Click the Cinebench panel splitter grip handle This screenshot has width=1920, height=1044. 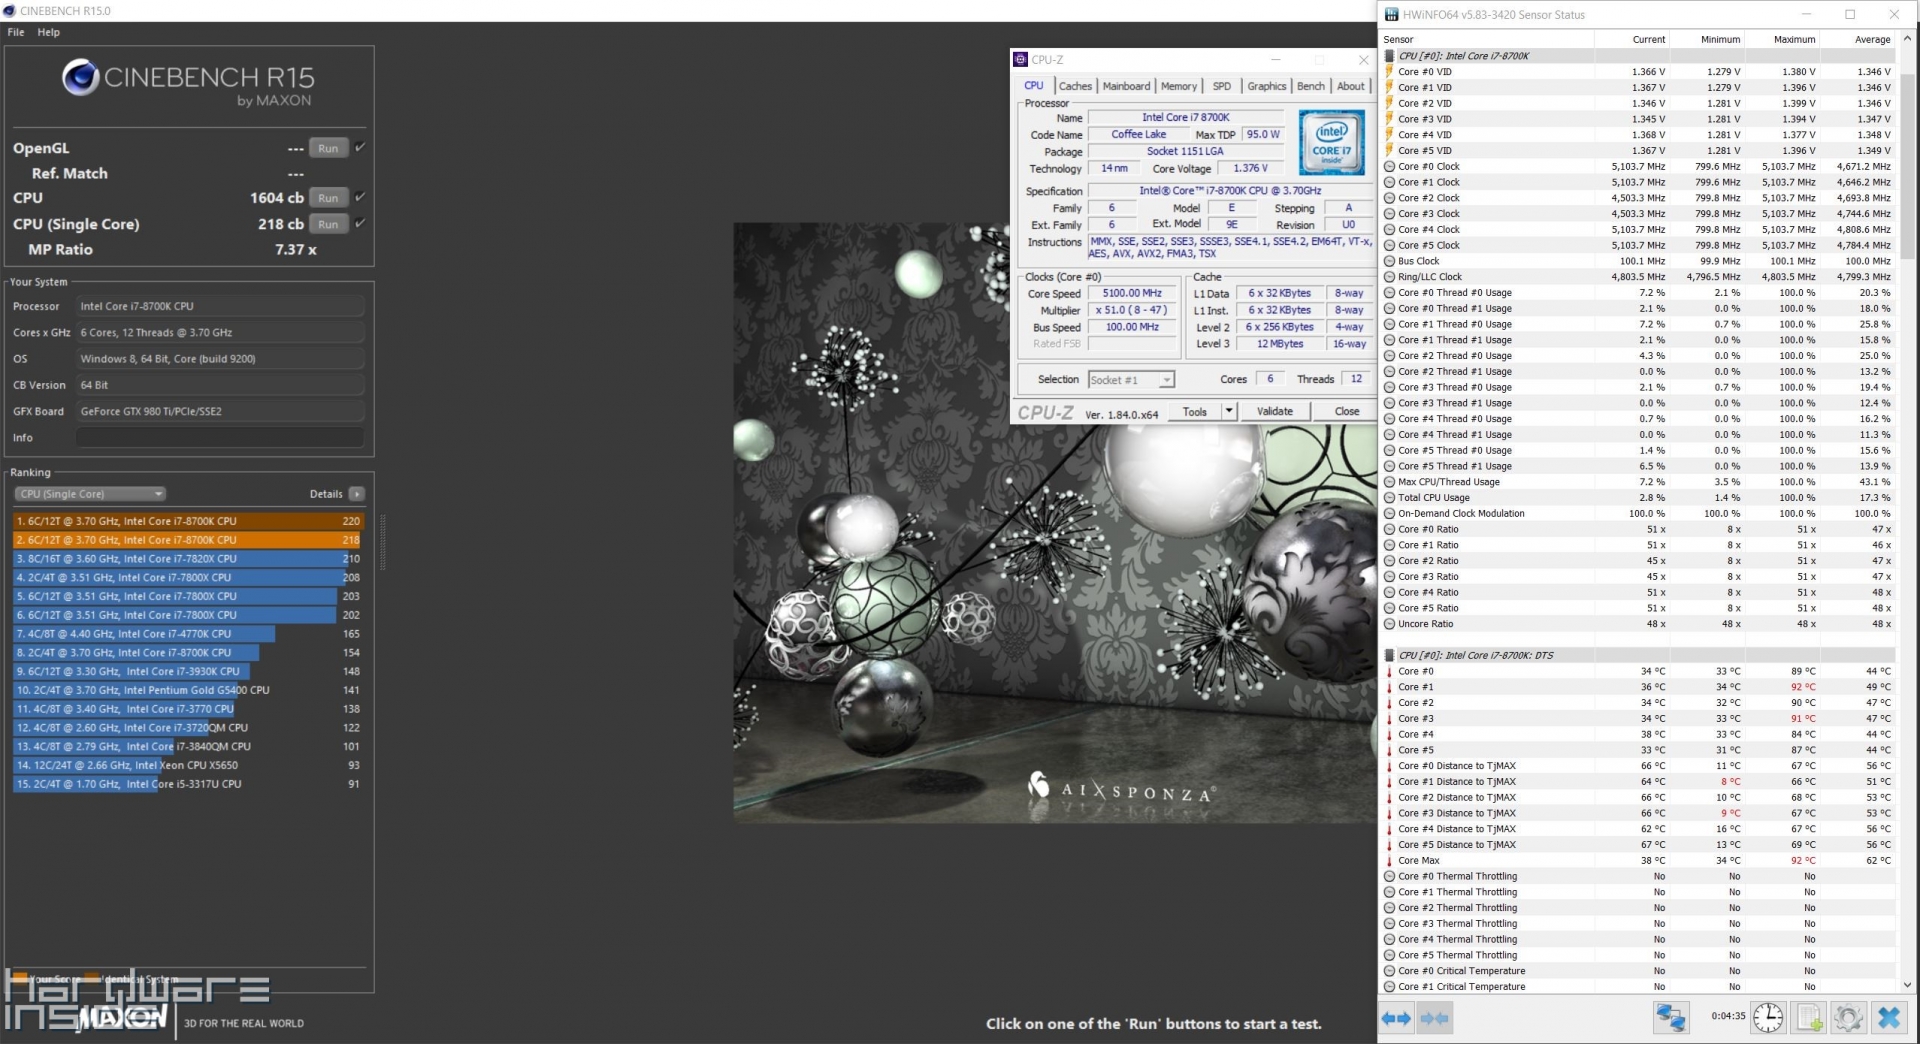point(382,544)
